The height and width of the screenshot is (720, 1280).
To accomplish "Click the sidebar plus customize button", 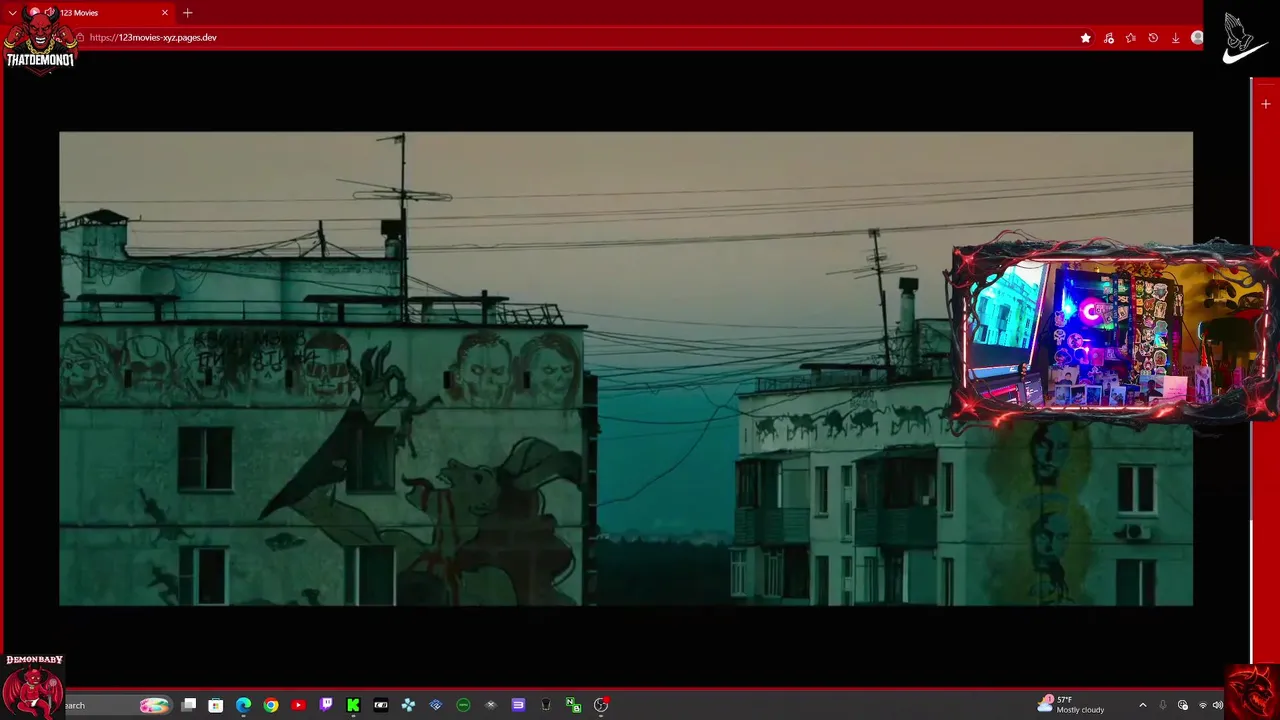I will click(1265, 104).
